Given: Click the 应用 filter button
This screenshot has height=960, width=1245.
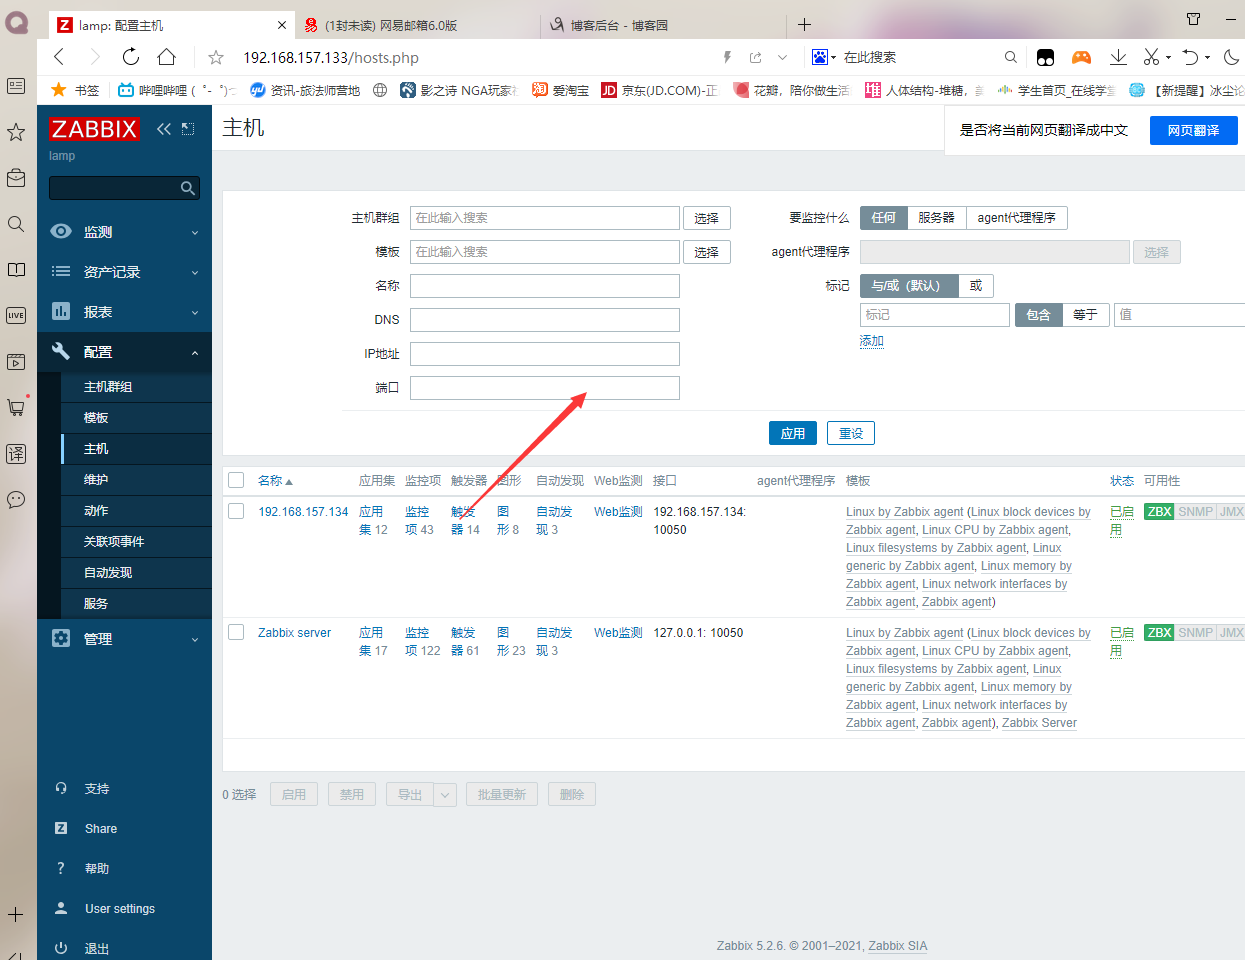Looking at the screenshot, I should [793, 433].
